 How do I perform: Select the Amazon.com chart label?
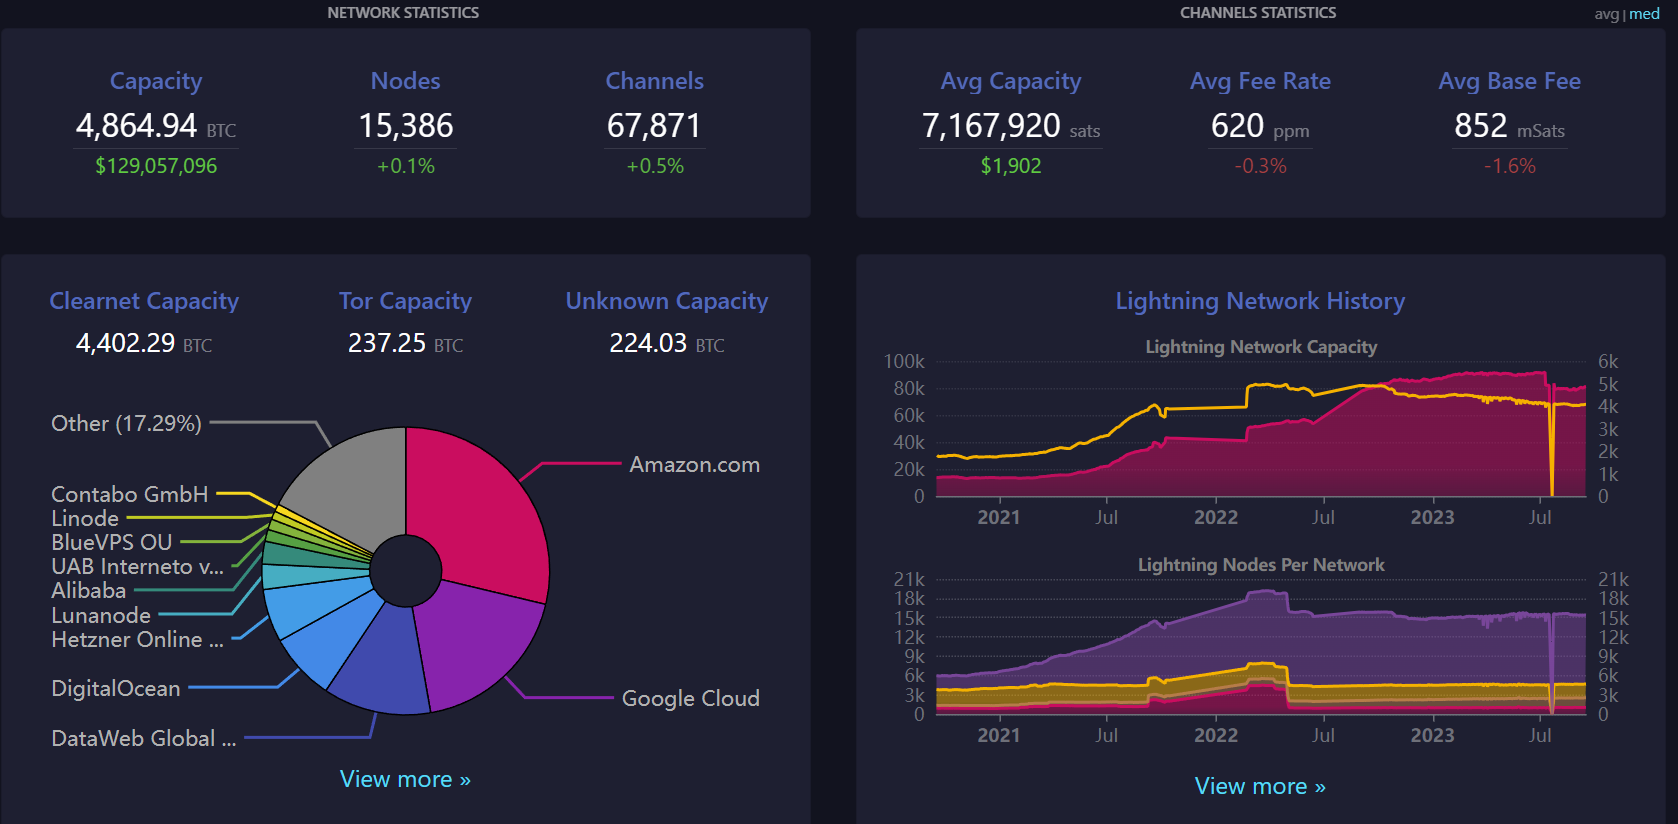[694, 465]
